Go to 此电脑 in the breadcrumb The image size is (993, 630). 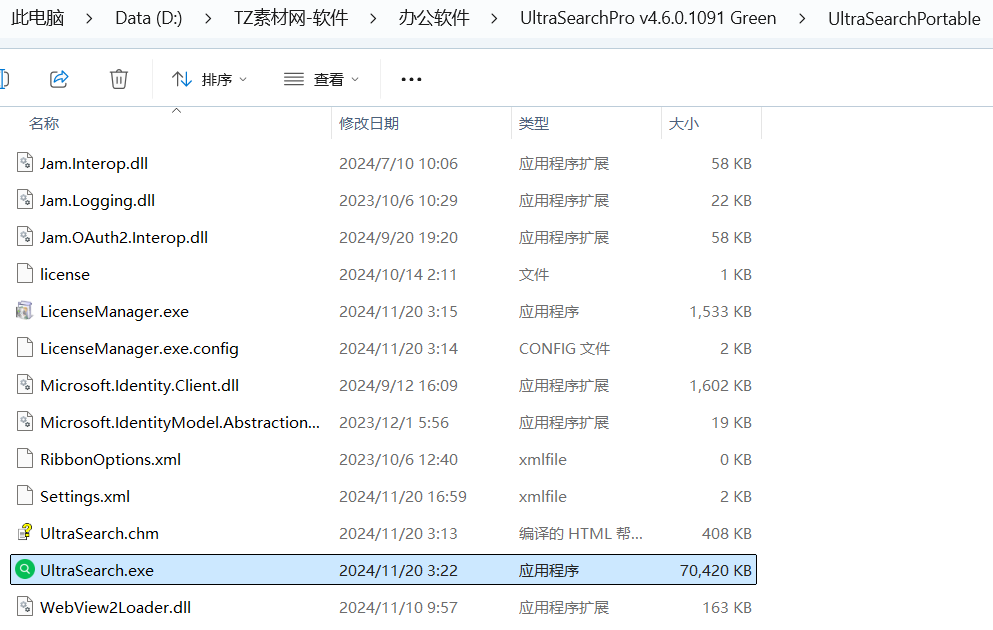(38, 18)
